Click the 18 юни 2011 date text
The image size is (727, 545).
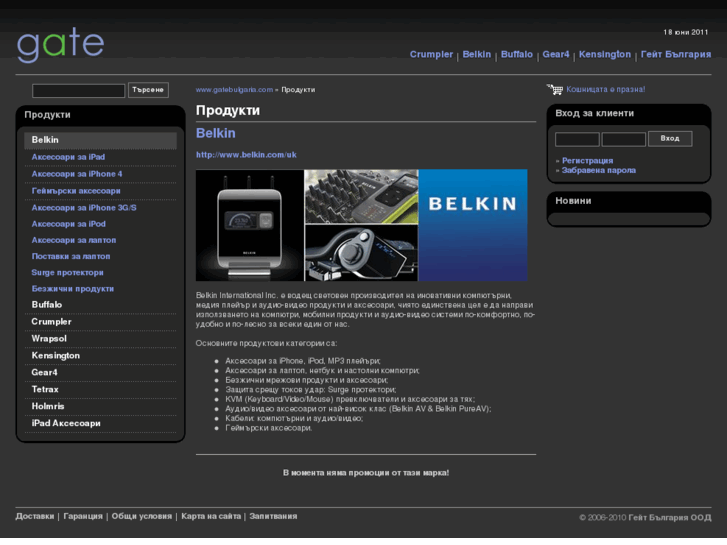coord(686,32)
